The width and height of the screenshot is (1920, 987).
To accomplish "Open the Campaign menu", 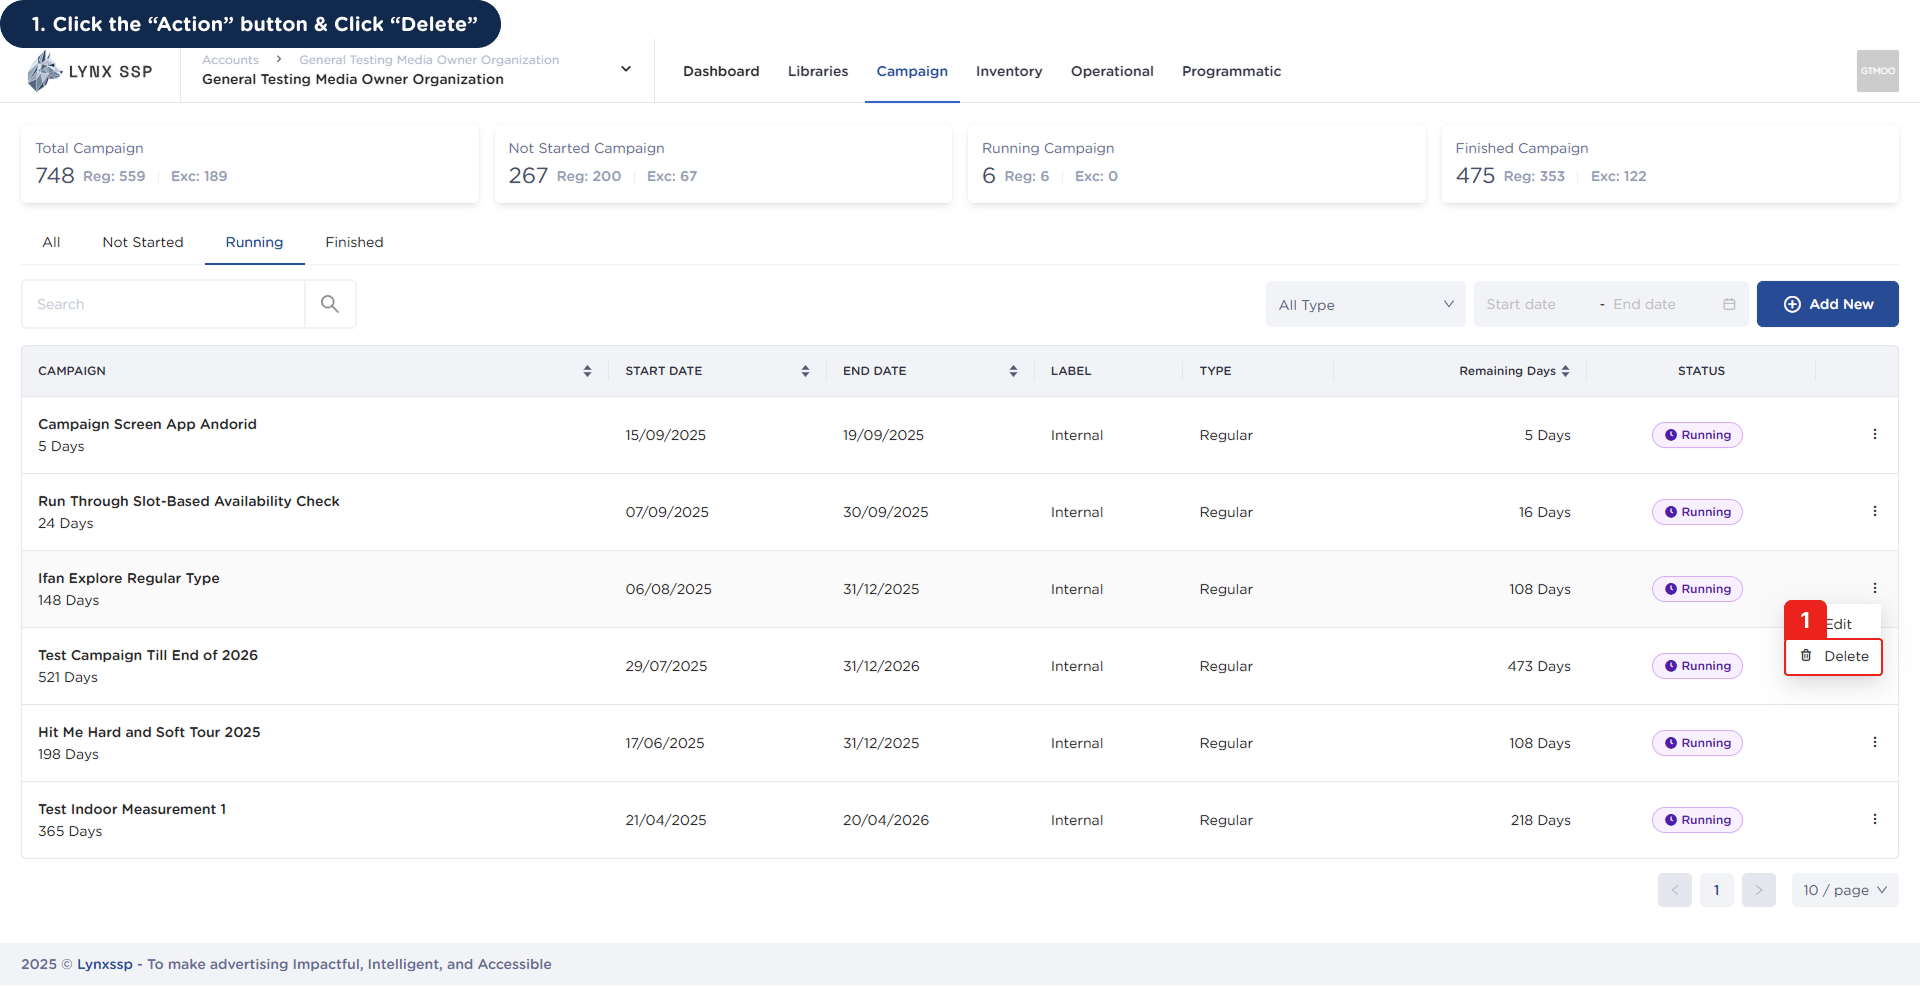I will point(912,71).
